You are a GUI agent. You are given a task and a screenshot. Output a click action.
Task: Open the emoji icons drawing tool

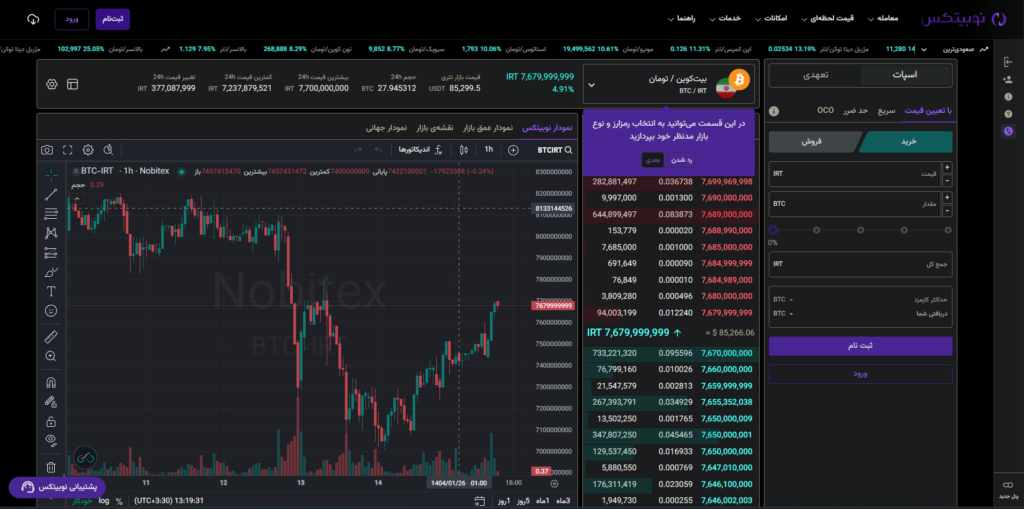(51, 311)
